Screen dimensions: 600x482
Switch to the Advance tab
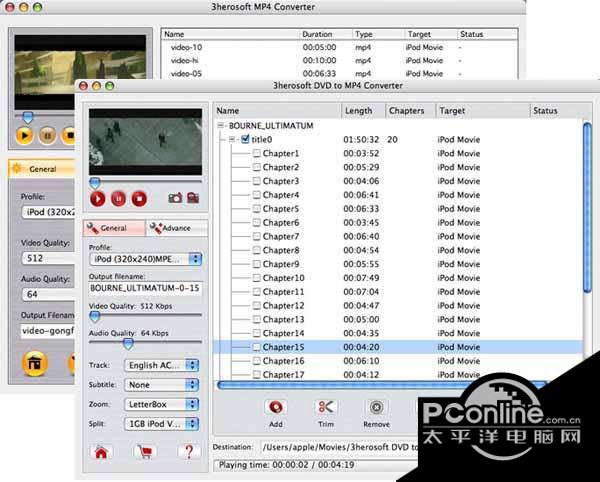[x=177, y=228]
